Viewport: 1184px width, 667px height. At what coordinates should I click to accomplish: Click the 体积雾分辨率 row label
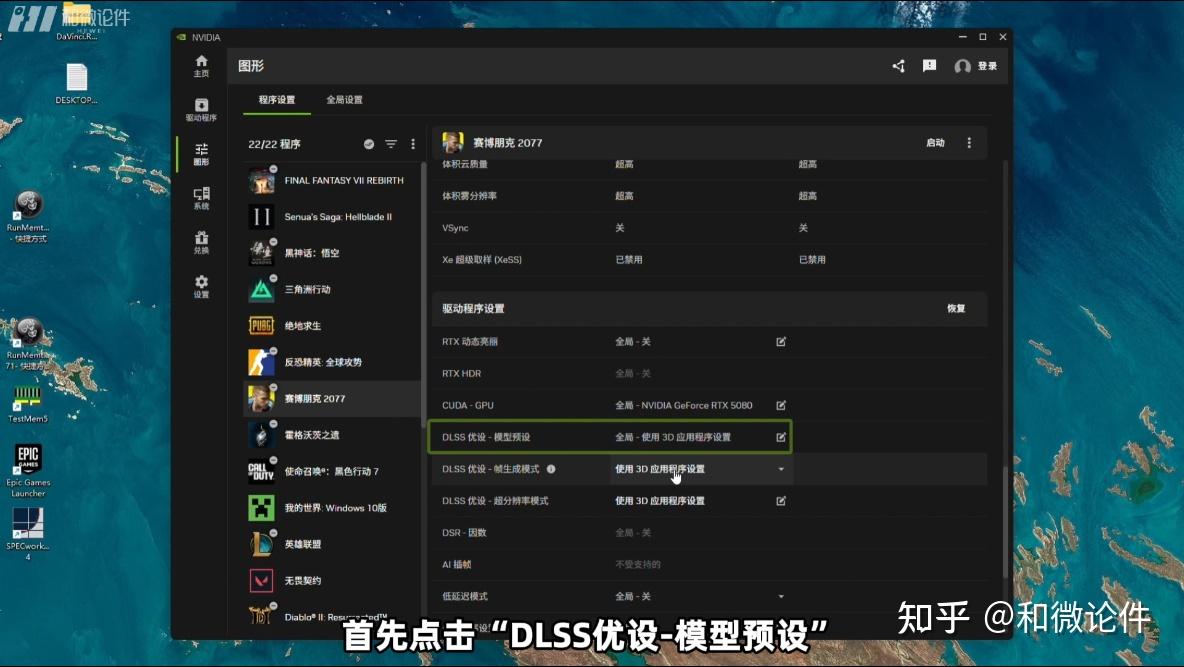(469, 196)
